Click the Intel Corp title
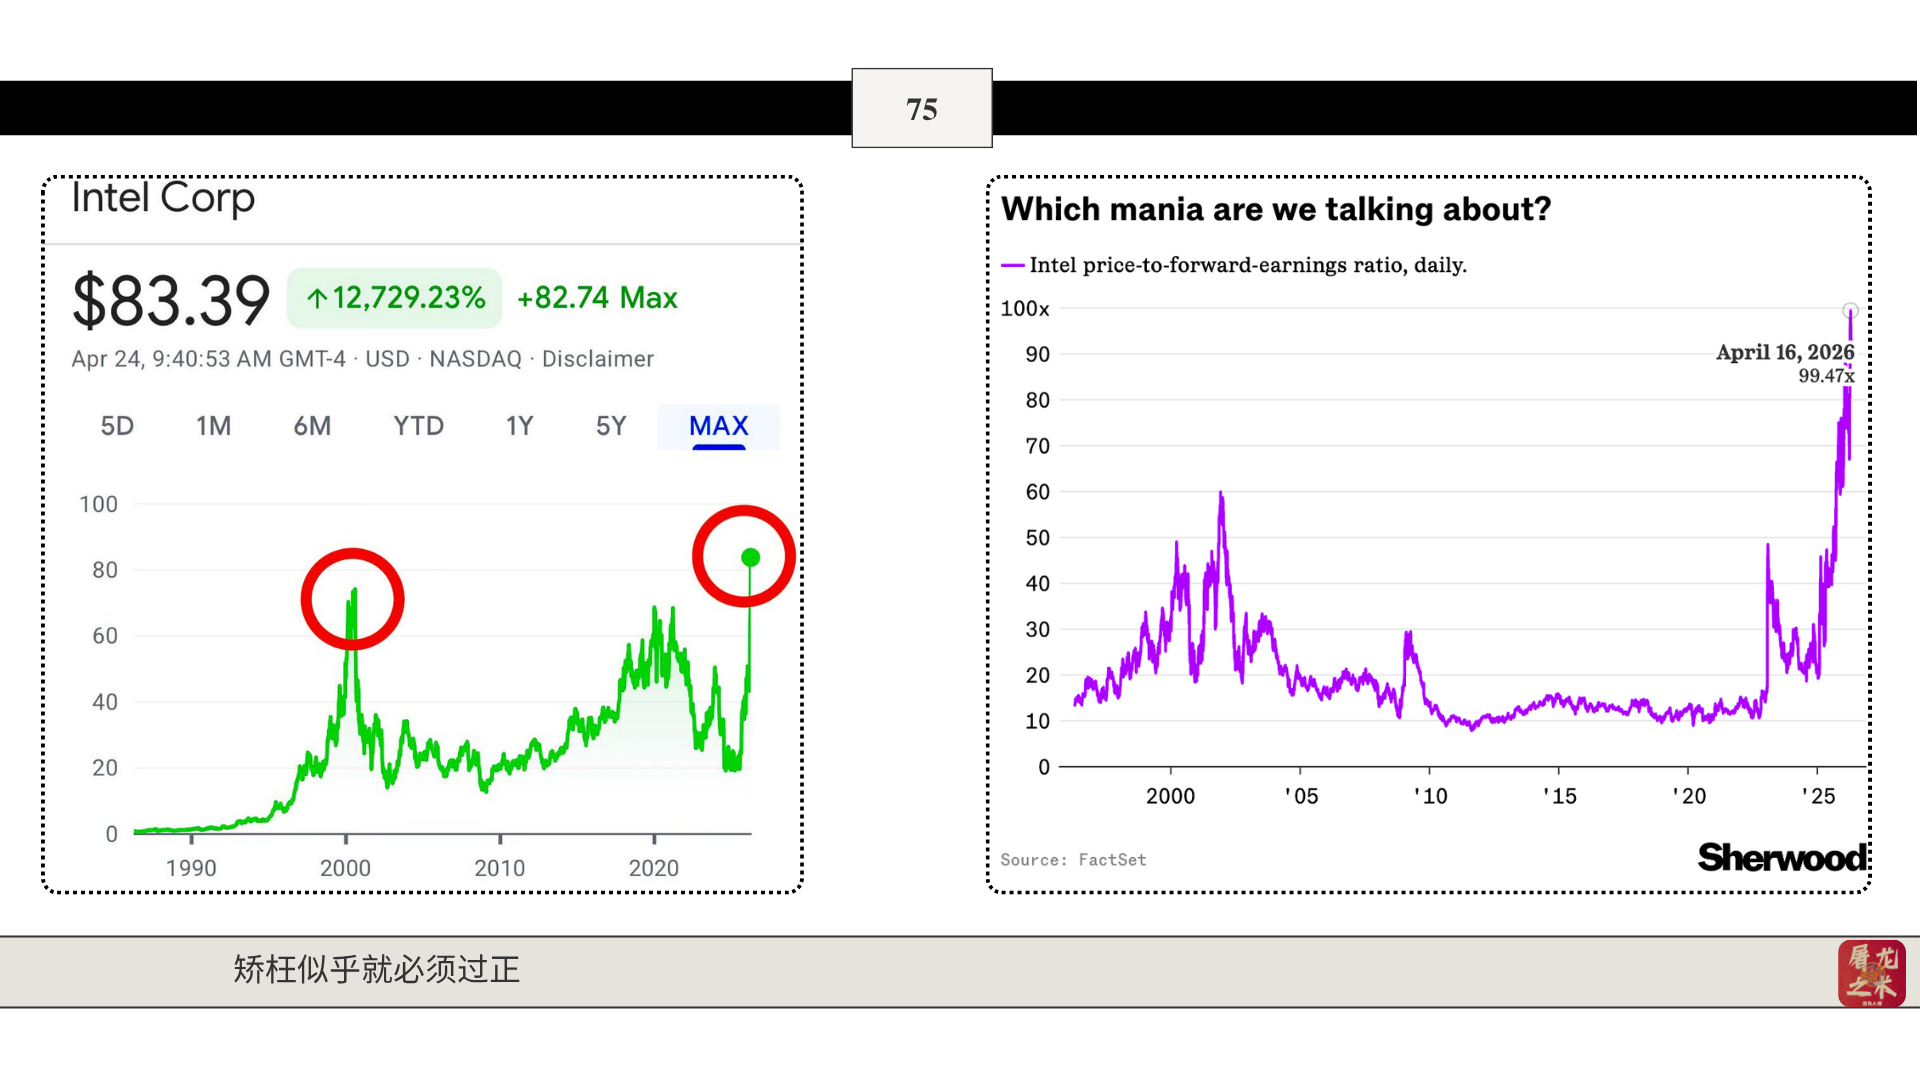Viewport: 1920px width, 1080px height. tap(163, 198)
